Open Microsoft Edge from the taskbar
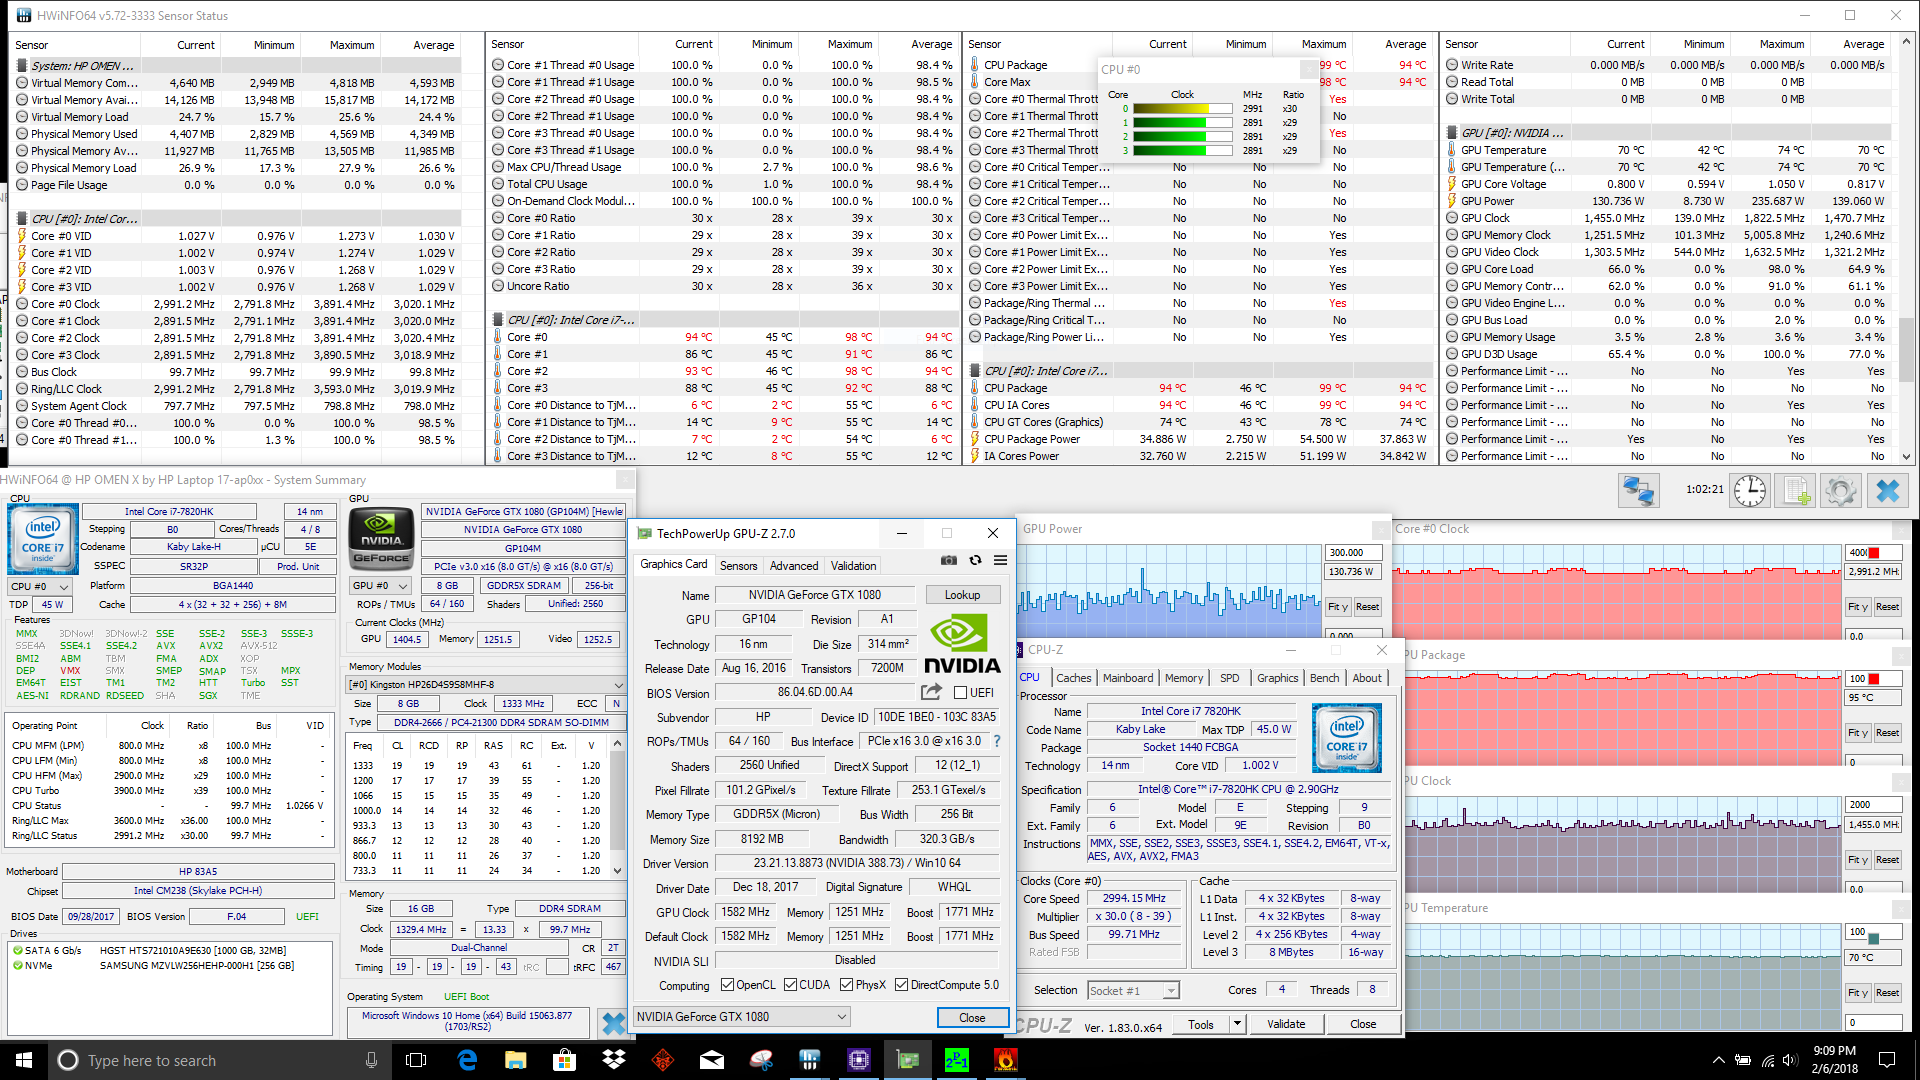1920x1080 pixels. click(467, 1060)
